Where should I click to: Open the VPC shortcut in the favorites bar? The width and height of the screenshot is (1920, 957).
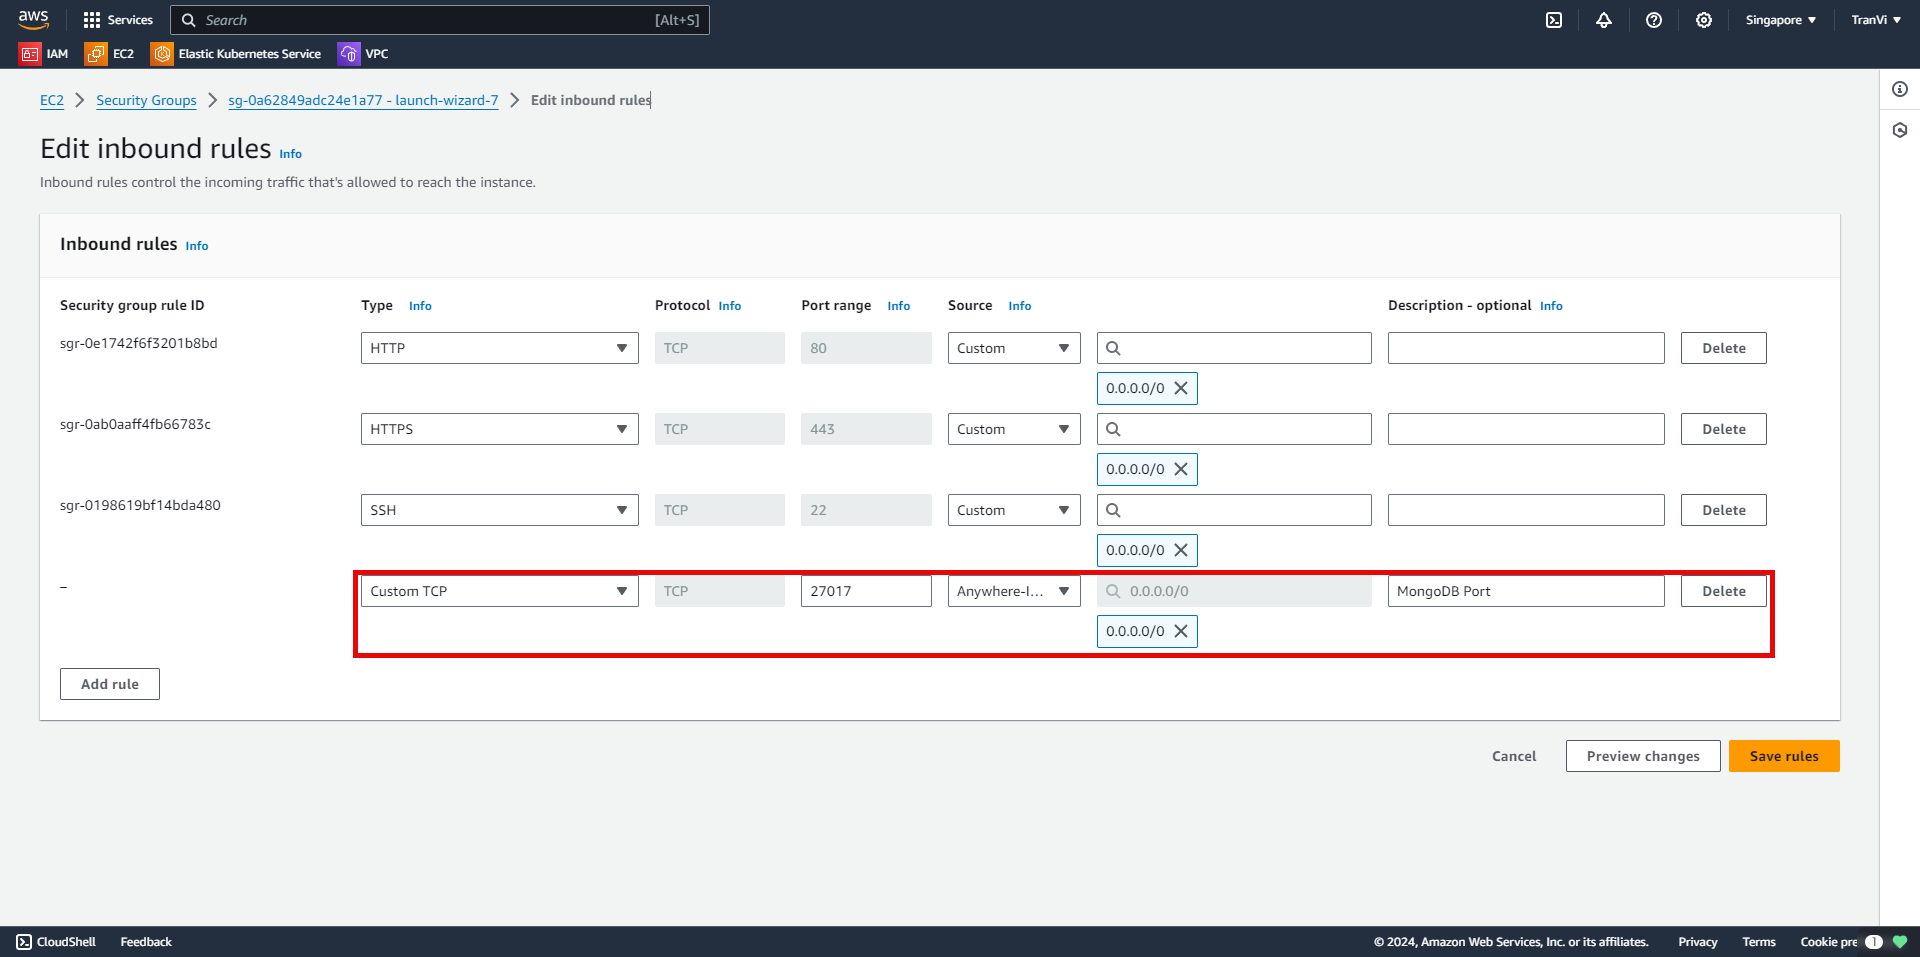pyautogui.click(x=364, y=54)
